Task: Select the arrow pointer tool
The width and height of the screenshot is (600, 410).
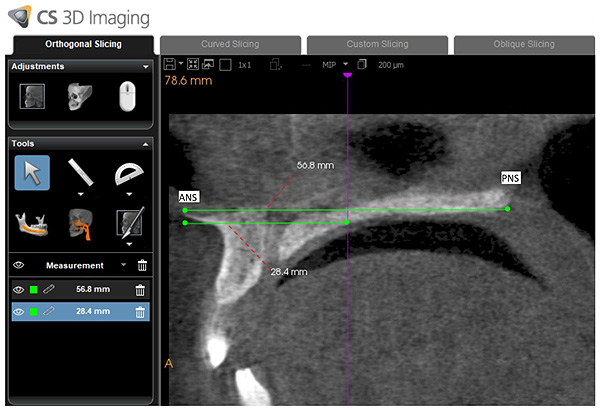Action: (x=32, y=174)
